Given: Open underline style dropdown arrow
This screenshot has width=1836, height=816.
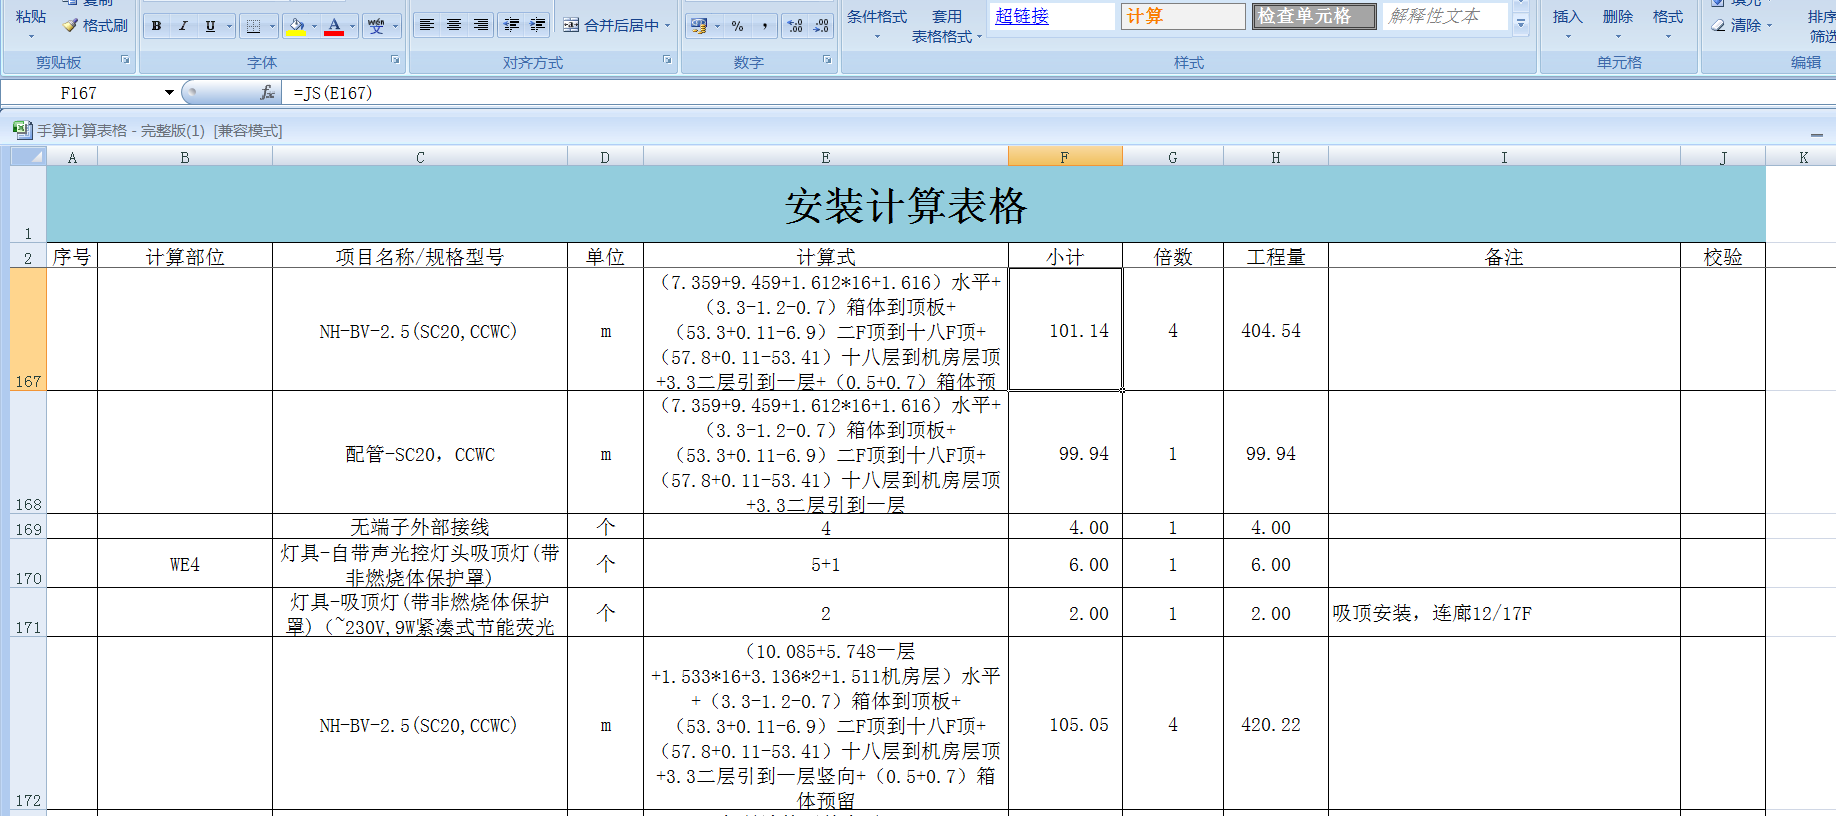Looking at the screenshot, I should point(229,26).
